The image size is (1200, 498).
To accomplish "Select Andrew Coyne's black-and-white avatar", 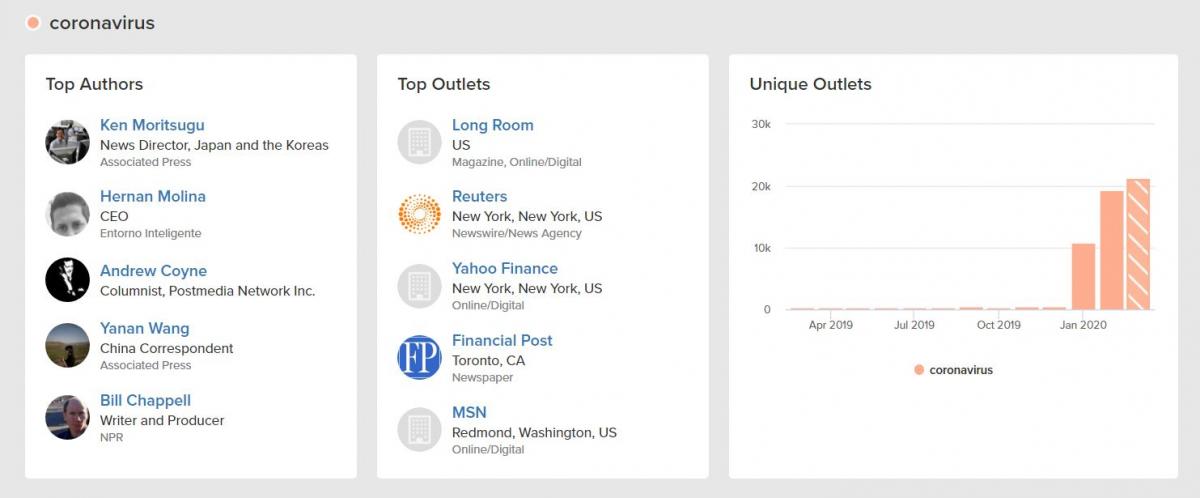I will (67, 280).
